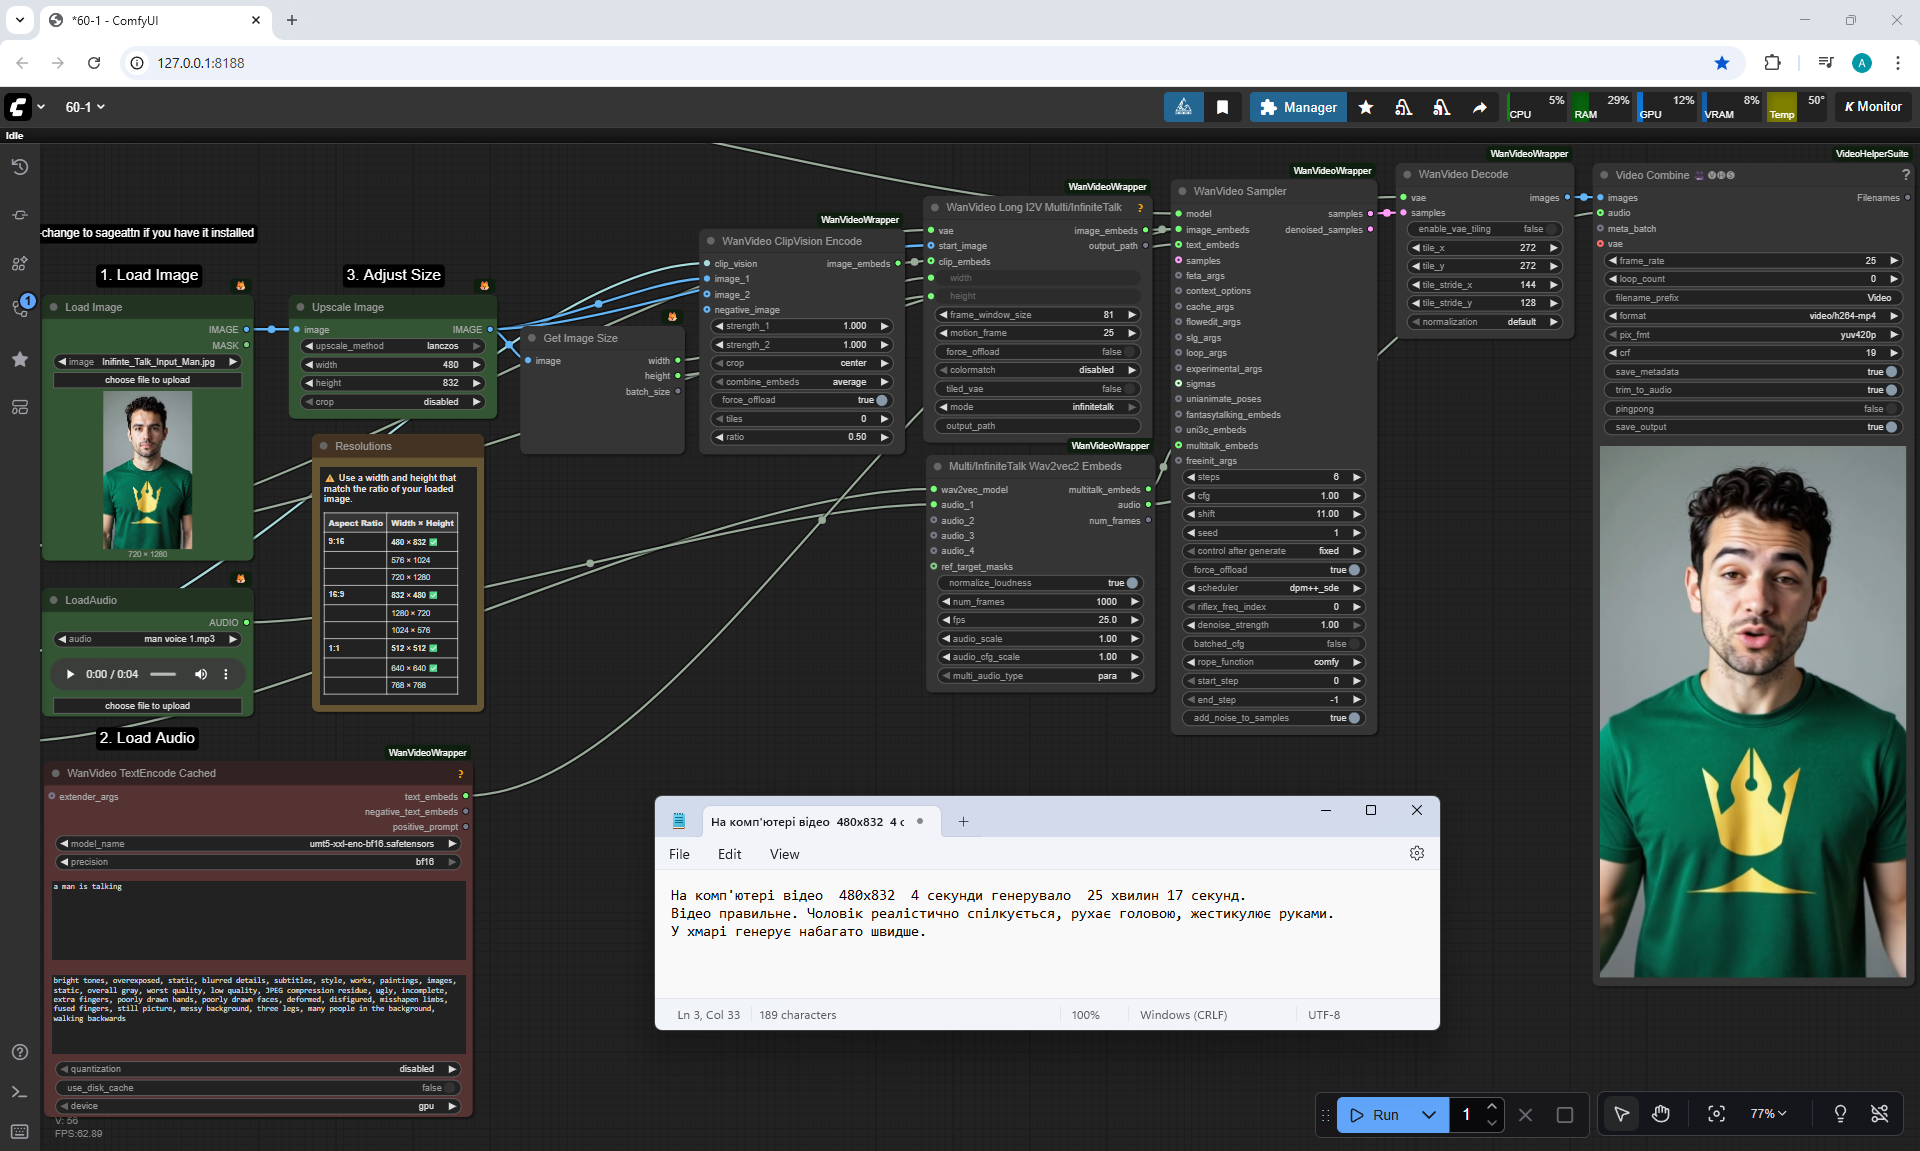Click the Manager button in top toolbar
The width and height of the screenshot is (1920, 1151).
click(1298, 107)
